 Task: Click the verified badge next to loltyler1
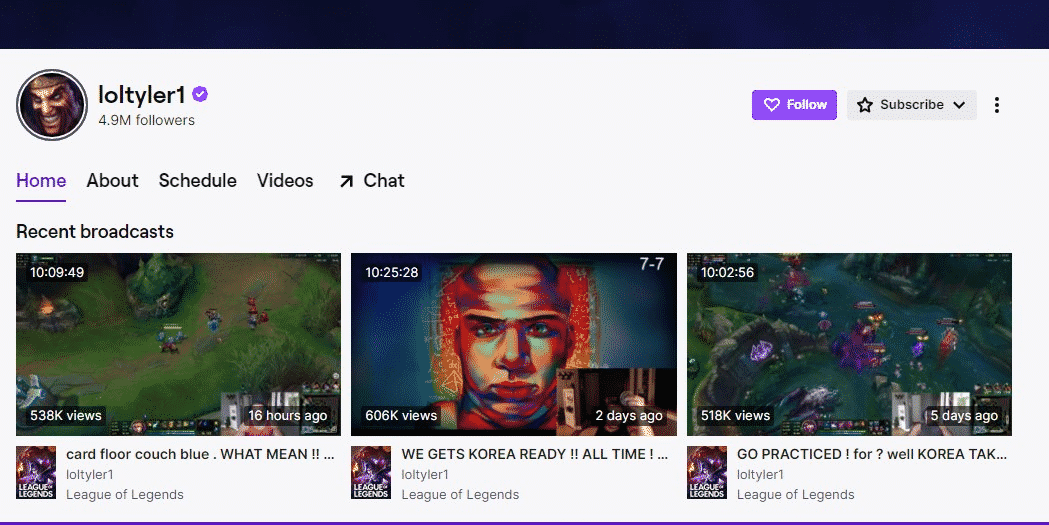coord(200,94)
